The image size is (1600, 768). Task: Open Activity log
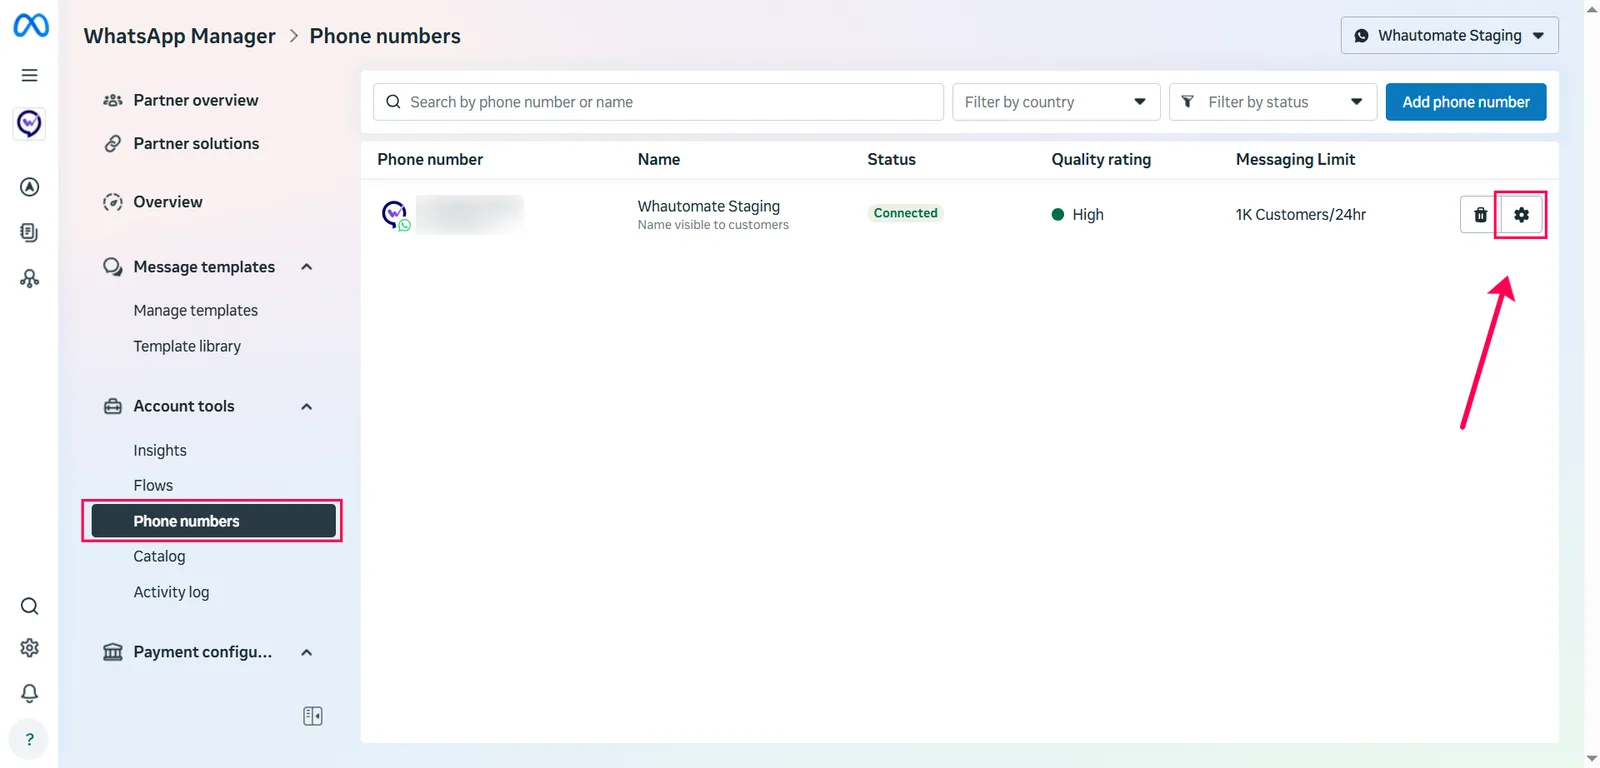coord(171,592)
